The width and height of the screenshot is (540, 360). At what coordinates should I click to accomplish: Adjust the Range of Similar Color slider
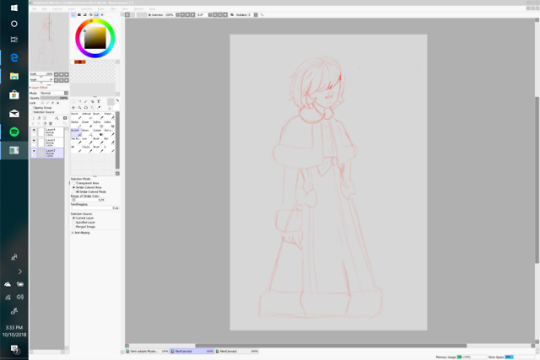pyautogui.click(x=88, y=200)
